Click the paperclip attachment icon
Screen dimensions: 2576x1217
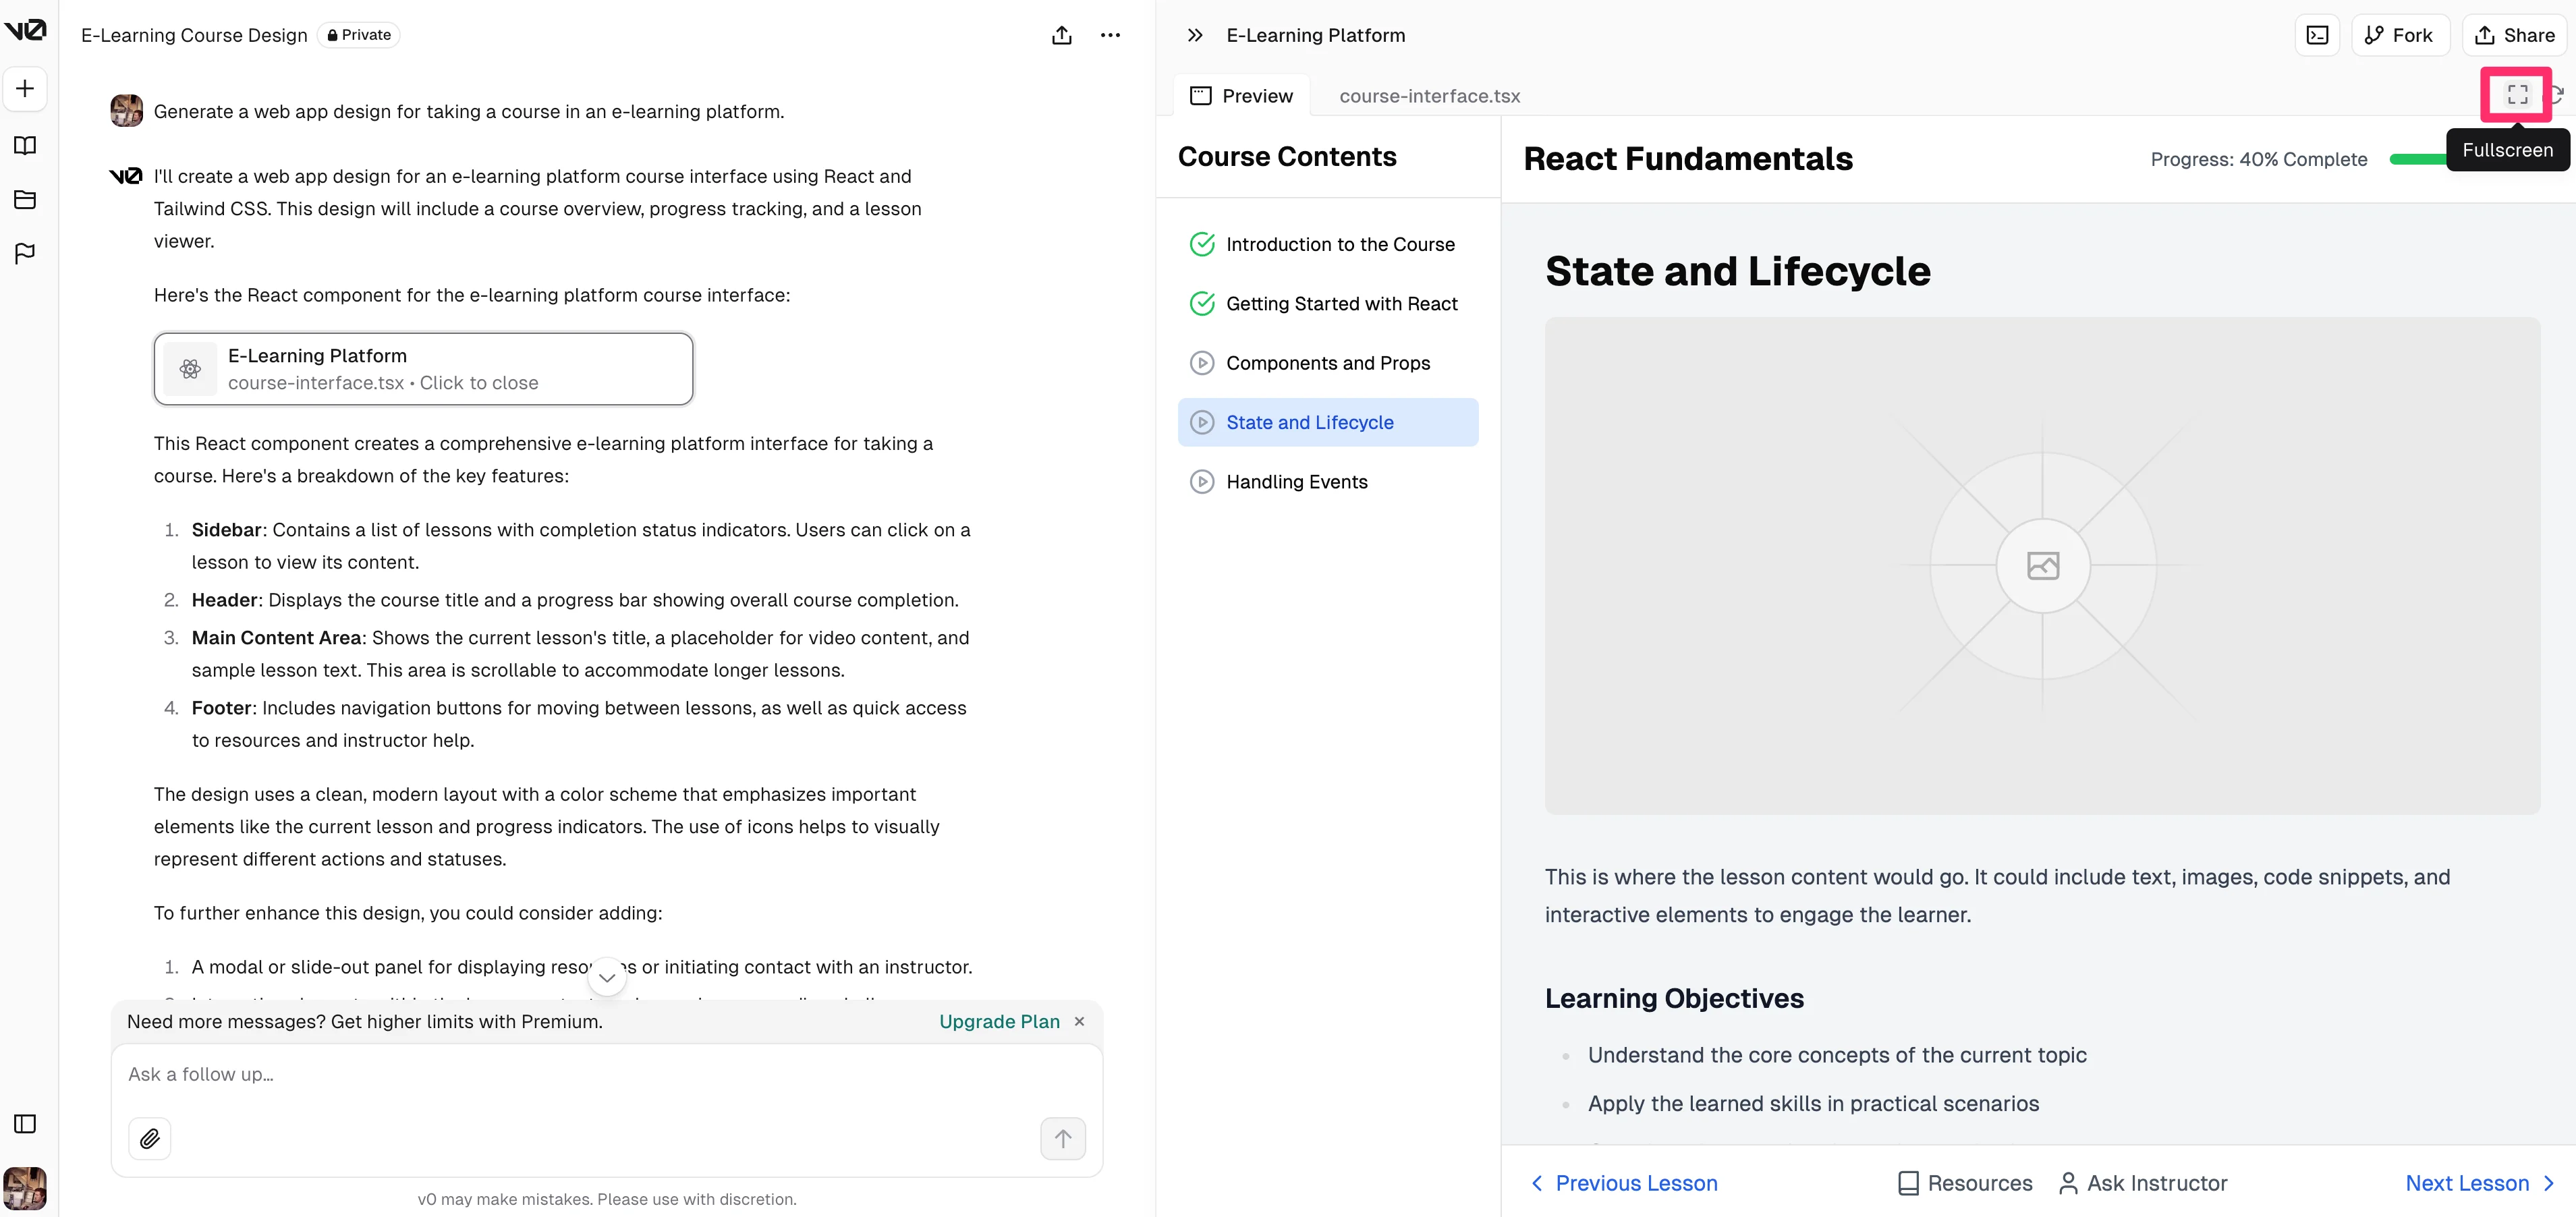tap(150, 1138)
